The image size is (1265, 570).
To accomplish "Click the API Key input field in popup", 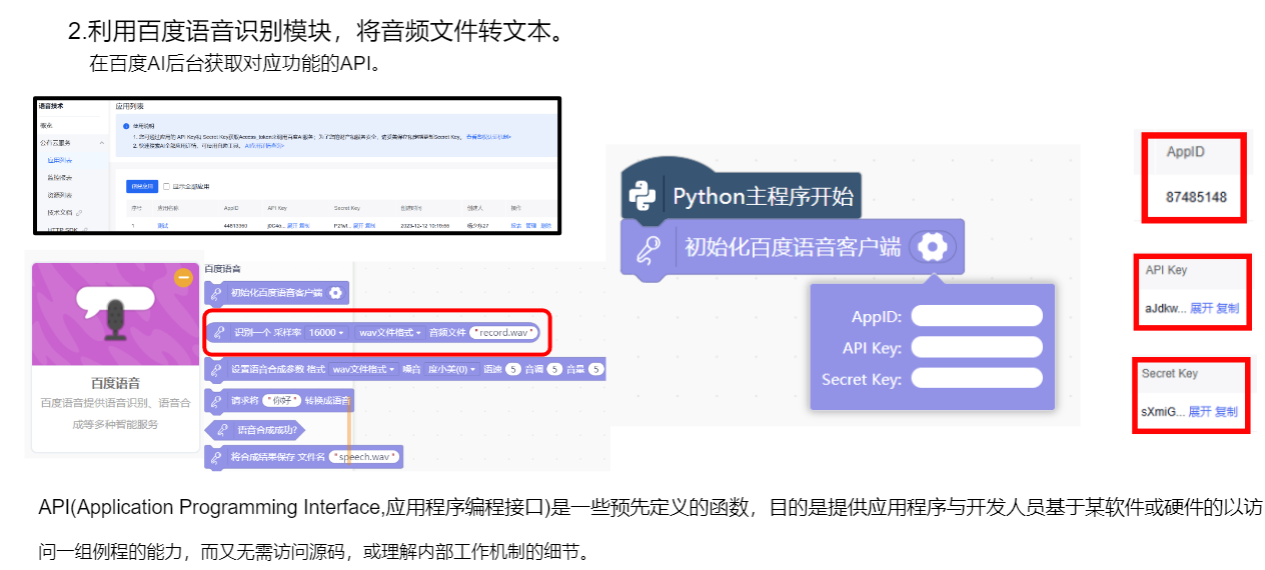I will (977, 347).
